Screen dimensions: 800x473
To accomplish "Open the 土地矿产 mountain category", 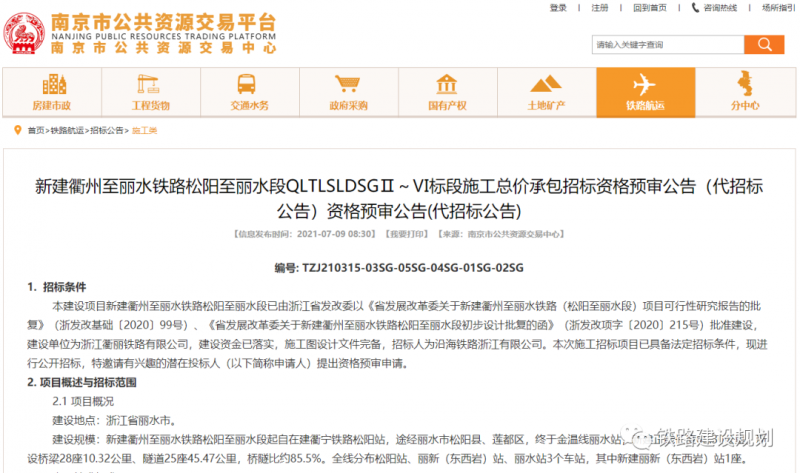I will coord(546,91).
